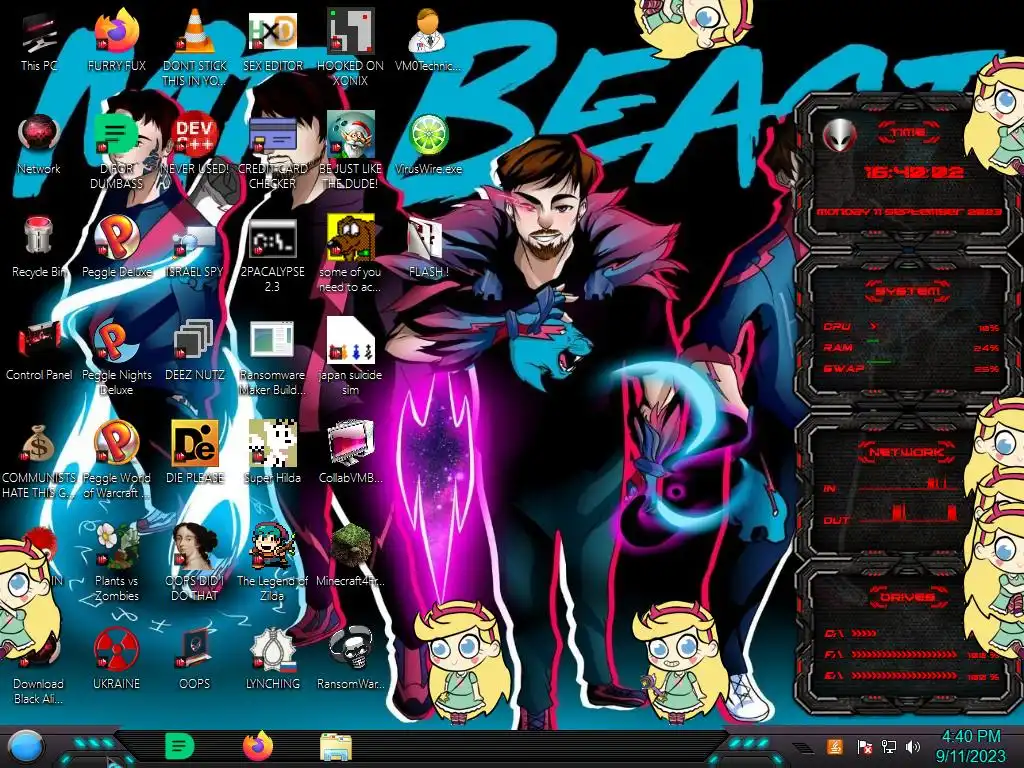Open Control Panel desktop icon
The height and width of the screenshot is (768, 1024).
click(39, 351)
